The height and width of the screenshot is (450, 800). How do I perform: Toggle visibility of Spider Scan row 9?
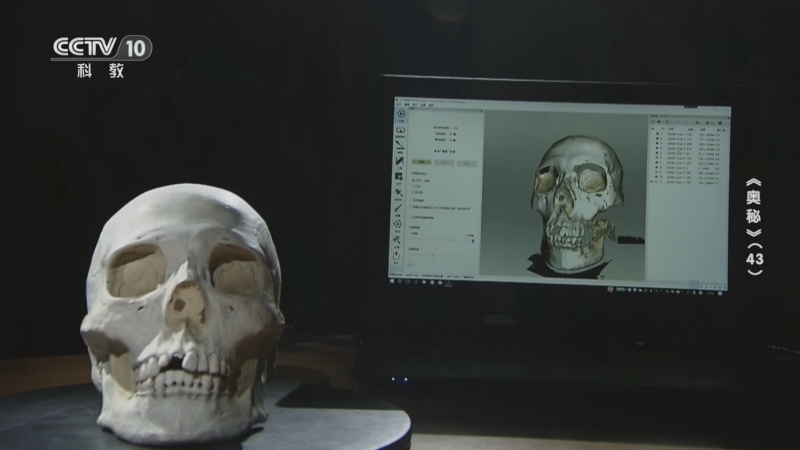click(x=656, y=172)
